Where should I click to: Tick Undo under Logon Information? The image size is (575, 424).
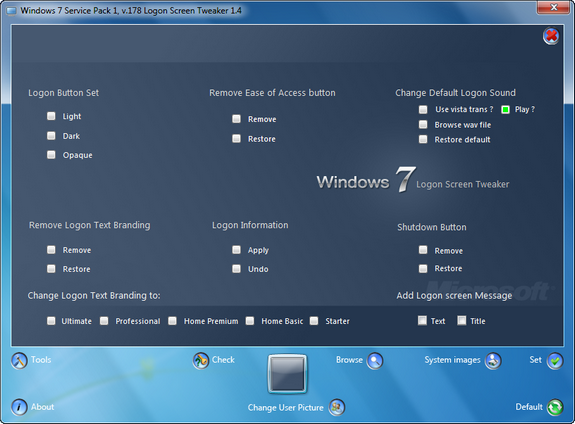(237, 269)
